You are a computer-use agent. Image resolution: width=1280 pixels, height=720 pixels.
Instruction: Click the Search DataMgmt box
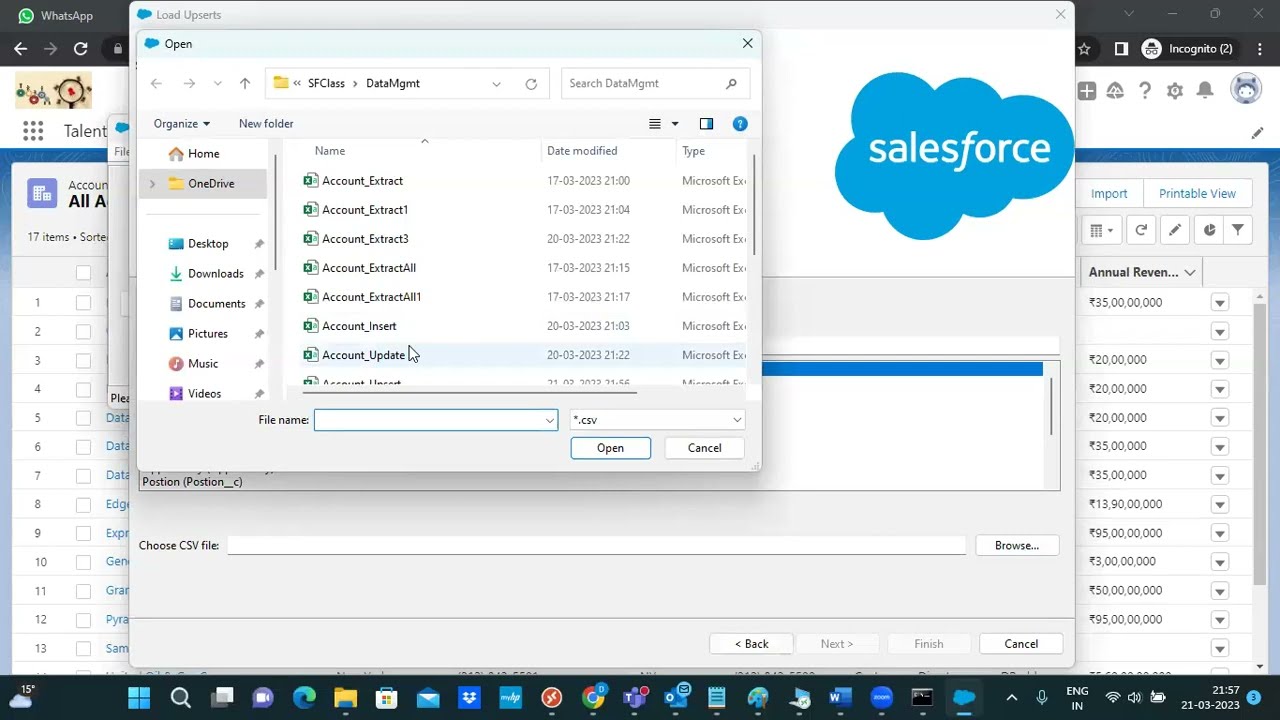click(x=654, y=83)
